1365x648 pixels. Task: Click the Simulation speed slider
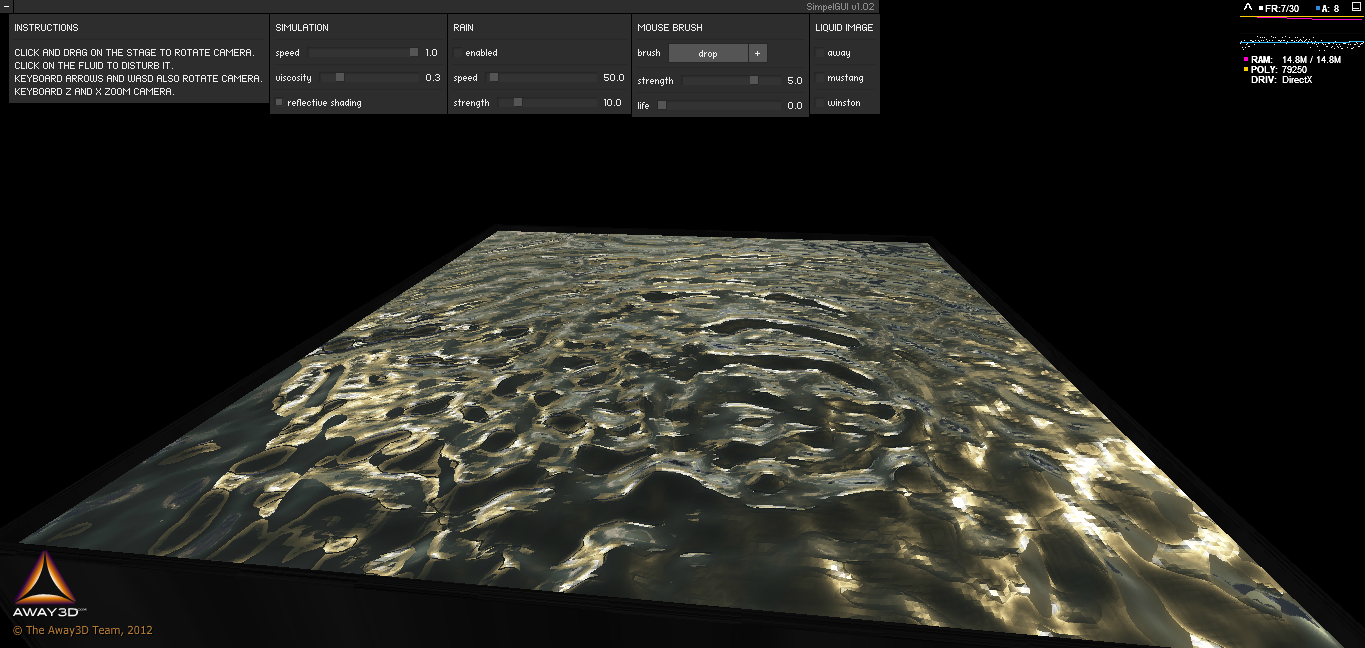pos(364,53)
